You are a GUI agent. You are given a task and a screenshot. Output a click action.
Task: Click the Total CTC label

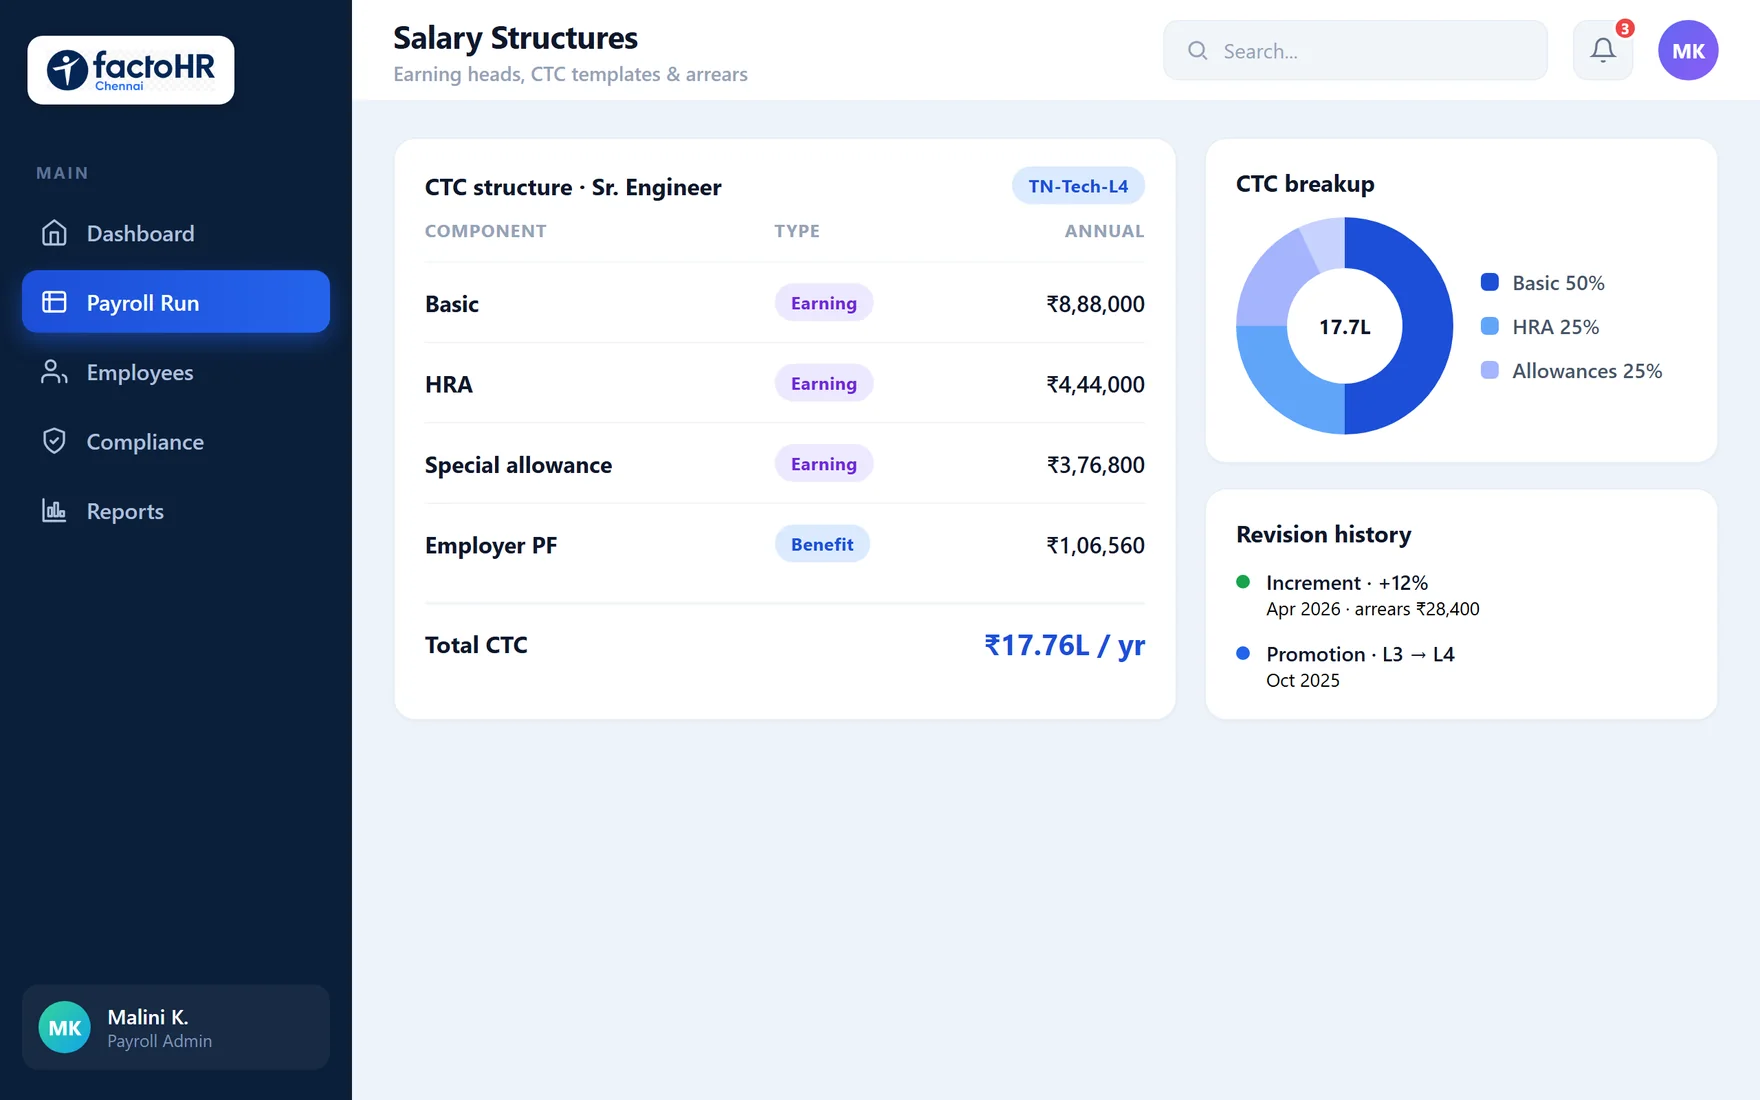pos(476,645)
